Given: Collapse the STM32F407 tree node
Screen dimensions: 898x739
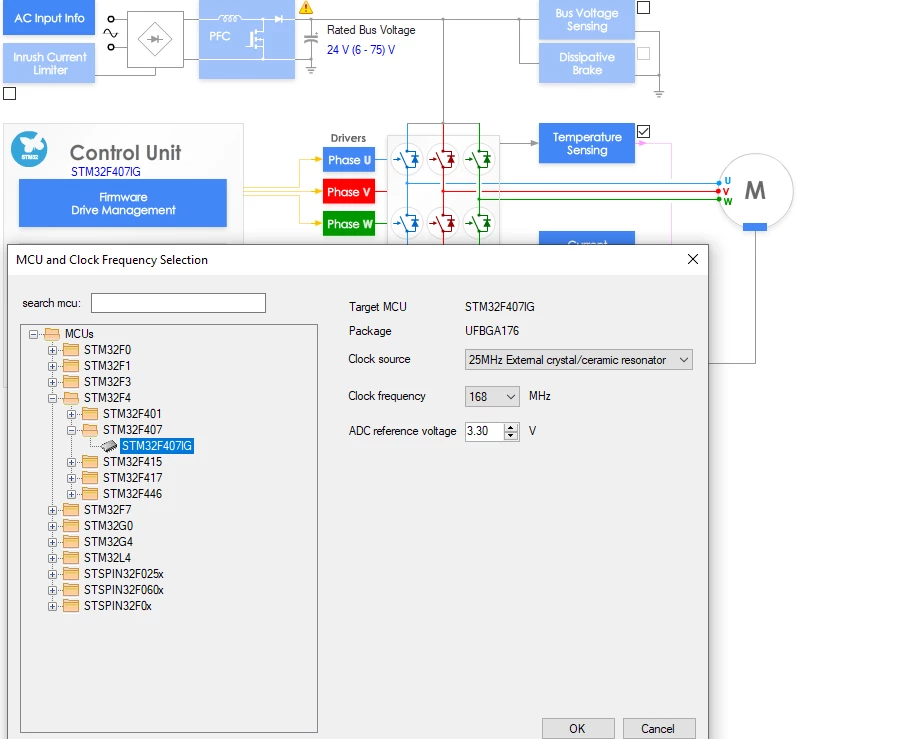Looking at the screenshot, I should [x=71, y=430].
